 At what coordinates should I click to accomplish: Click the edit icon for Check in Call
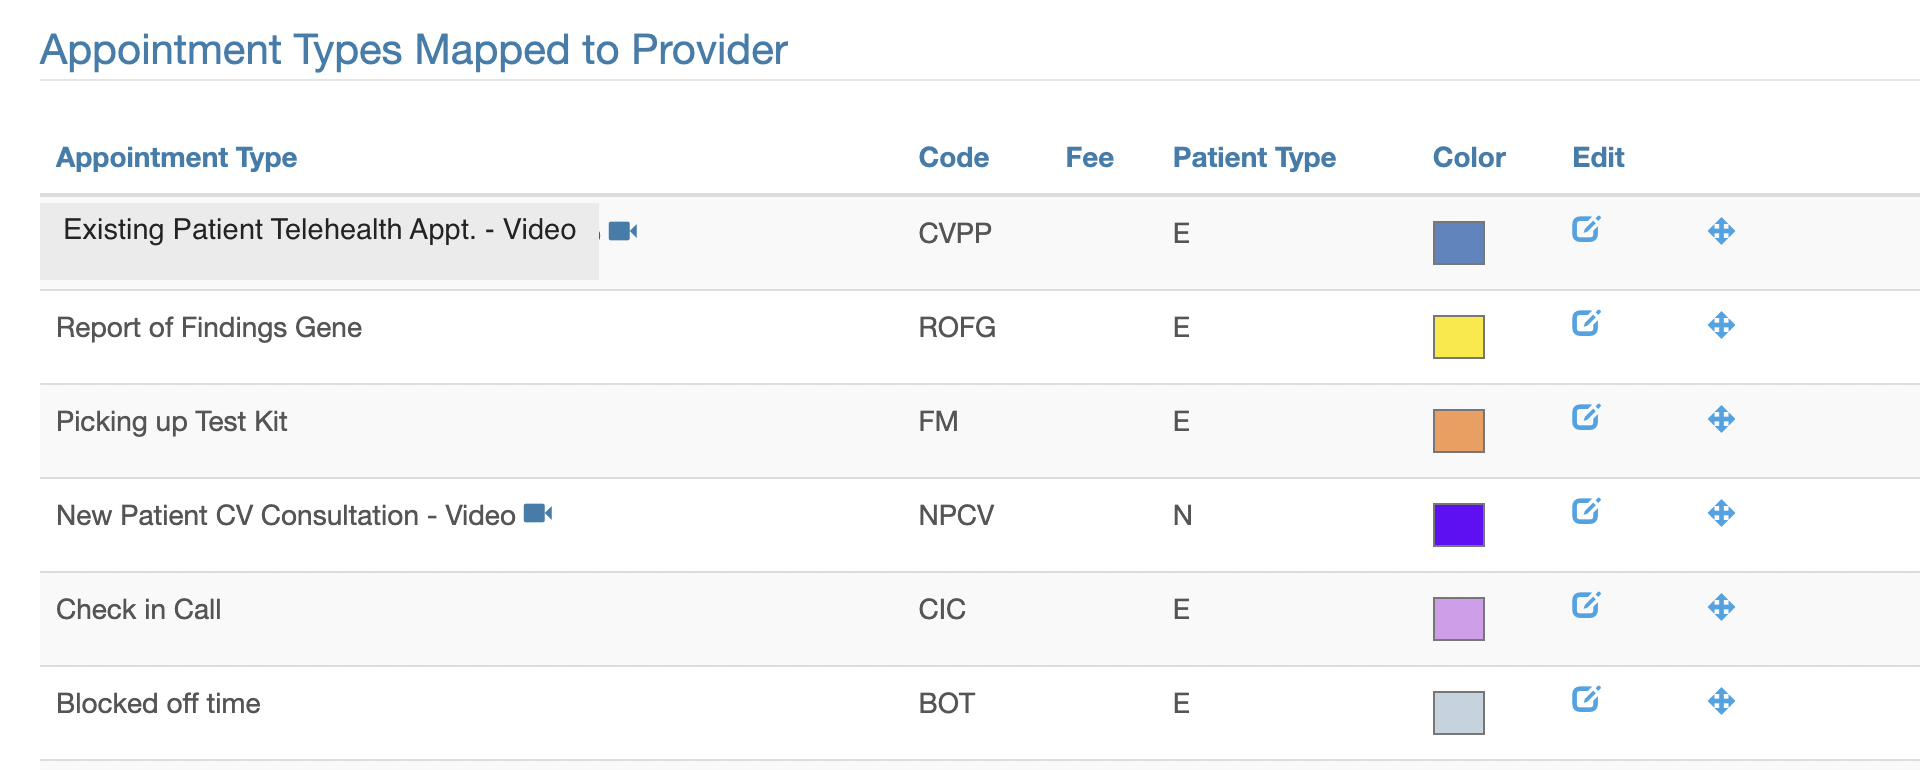pyautogui.click(x=1586, y=605)
